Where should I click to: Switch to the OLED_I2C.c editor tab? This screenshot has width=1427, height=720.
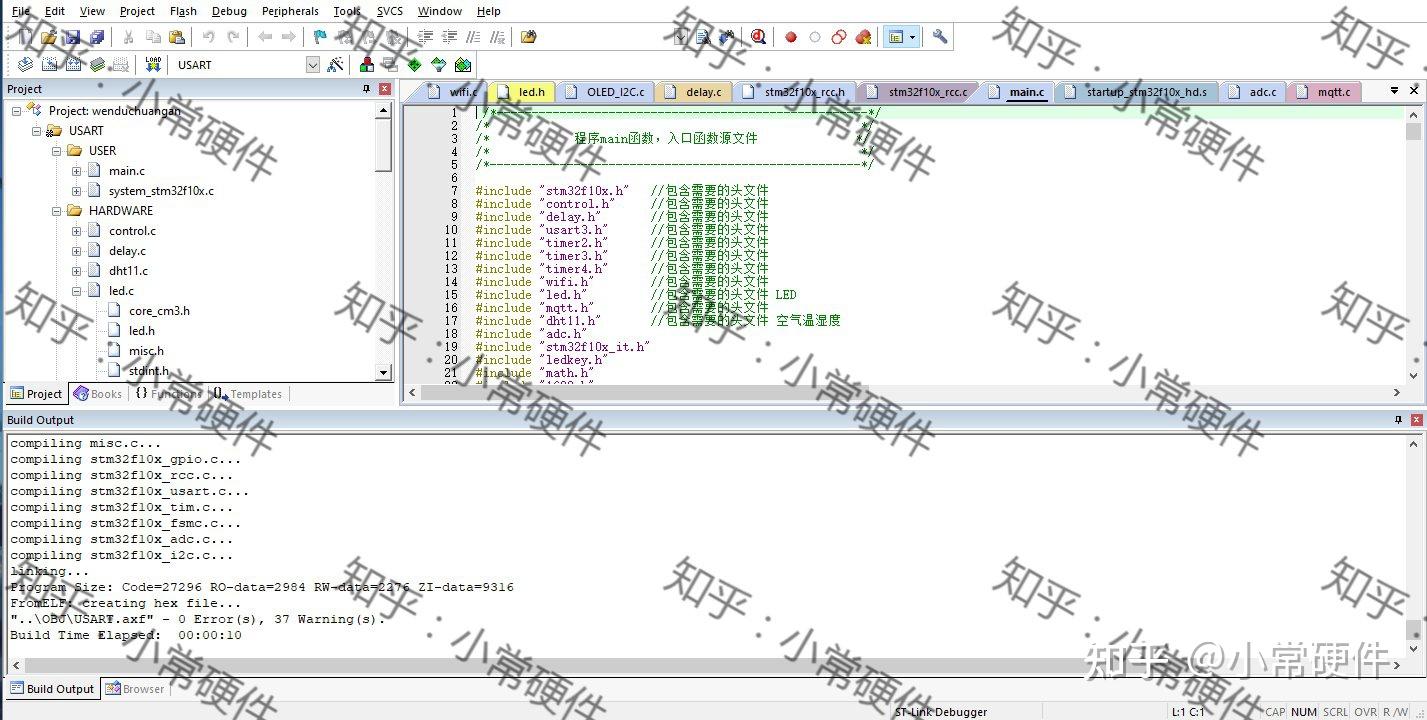click(606, 92)
